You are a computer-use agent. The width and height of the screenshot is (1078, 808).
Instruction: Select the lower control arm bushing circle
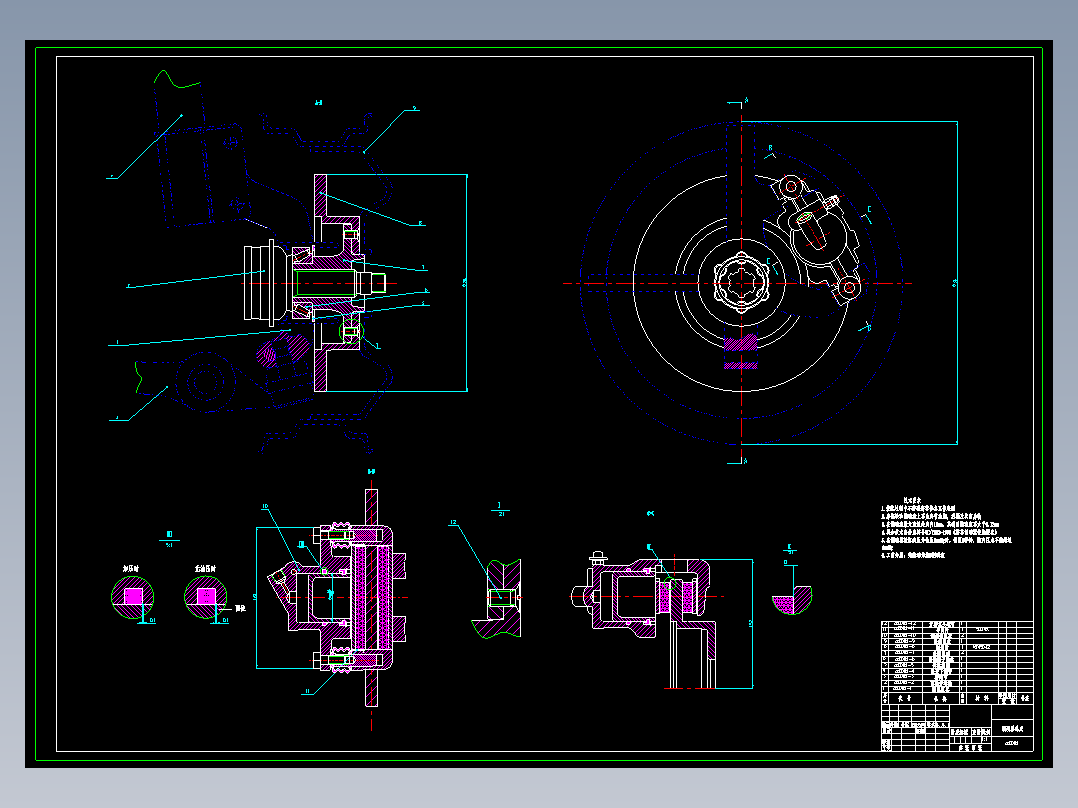(x=204, y=382)
